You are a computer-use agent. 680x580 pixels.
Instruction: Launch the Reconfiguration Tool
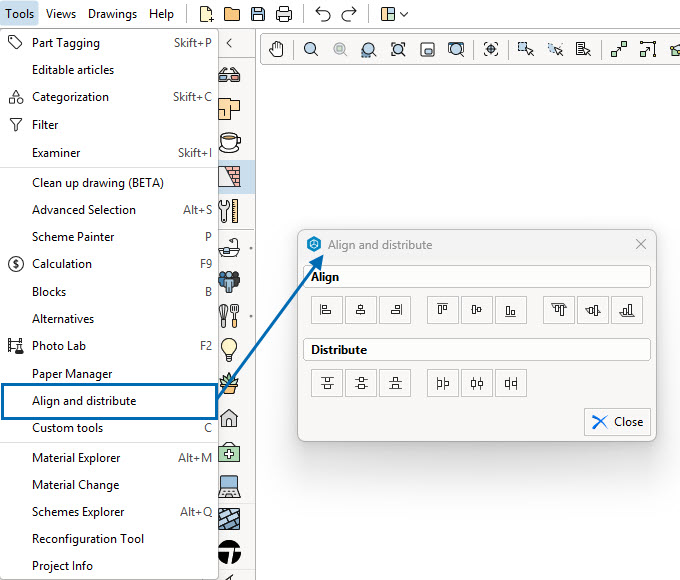pyautogui.click(x=109, y=539)
